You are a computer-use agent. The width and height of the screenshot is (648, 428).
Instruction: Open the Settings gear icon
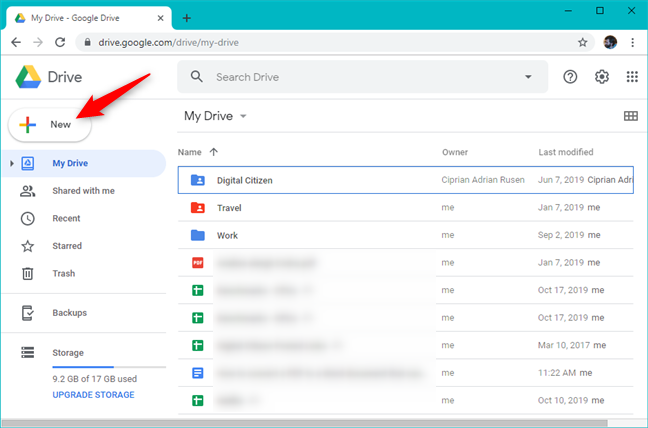click(602, 77)
